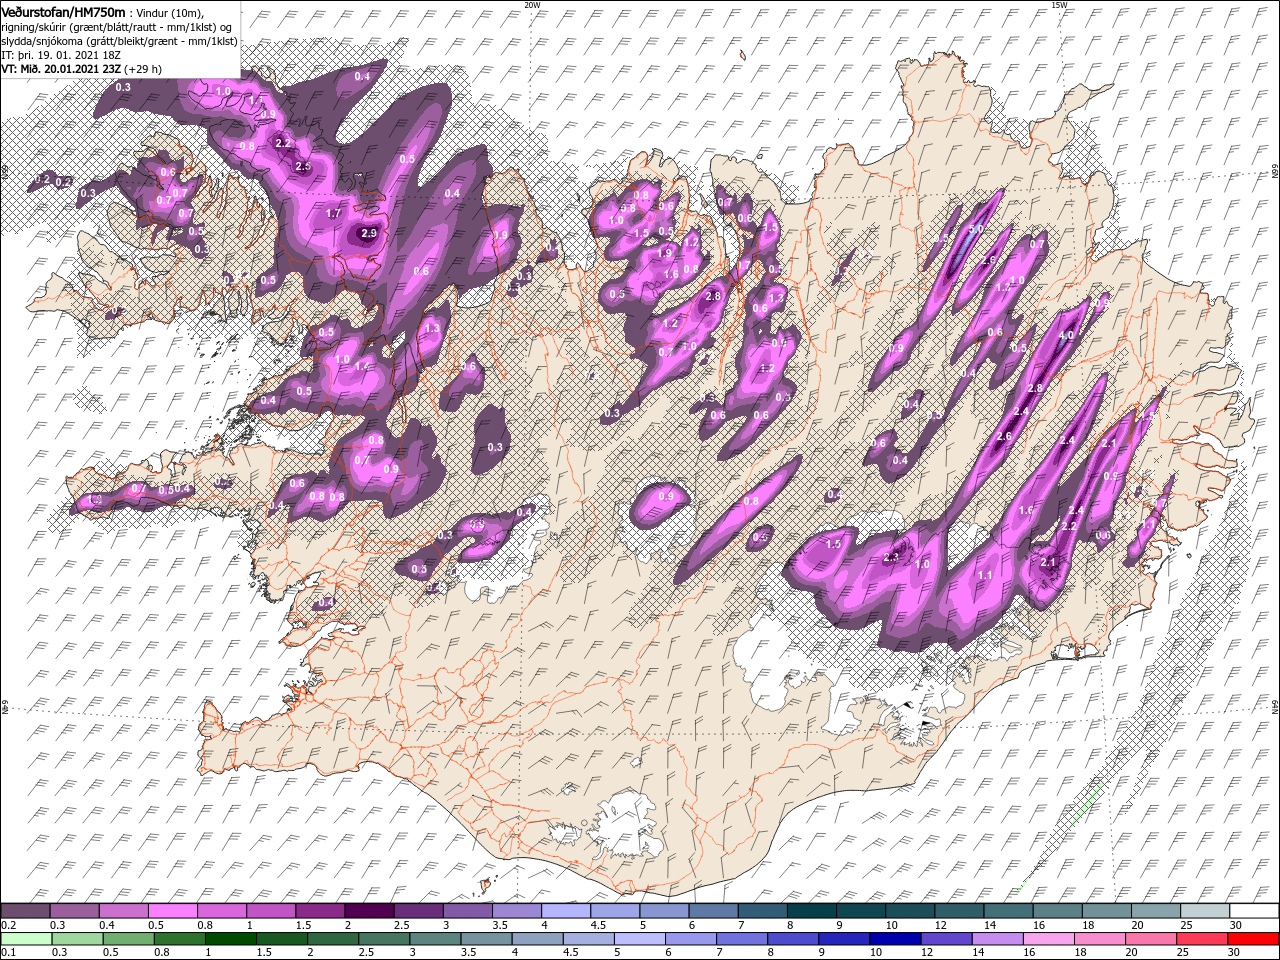The width and height of the screenshot is (1280, 960).
Task: Click the 15W longitude label at top
Action: click(x=1059, y=5)
